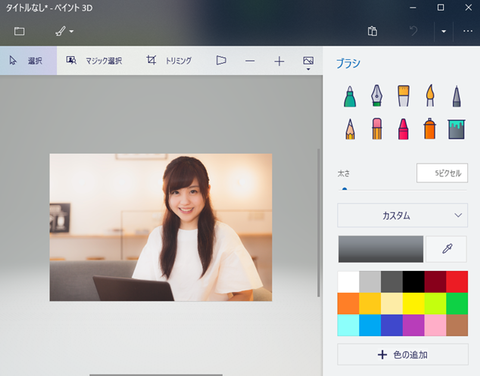Pick the dark gray color swatch

(392, 282)
